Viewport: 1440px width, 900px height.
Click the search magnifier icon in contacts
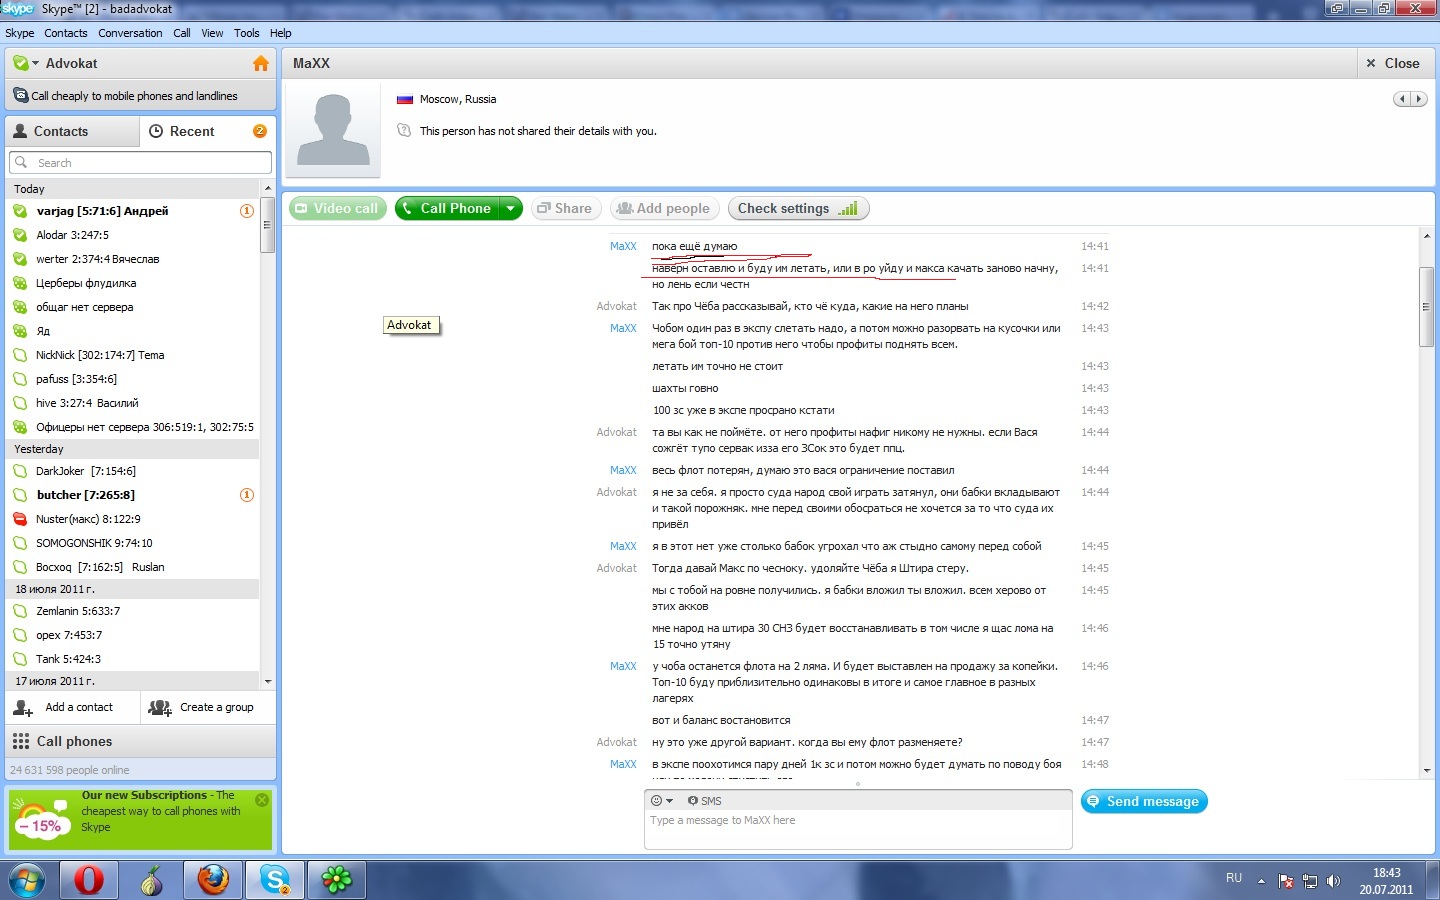coord(21,162)
